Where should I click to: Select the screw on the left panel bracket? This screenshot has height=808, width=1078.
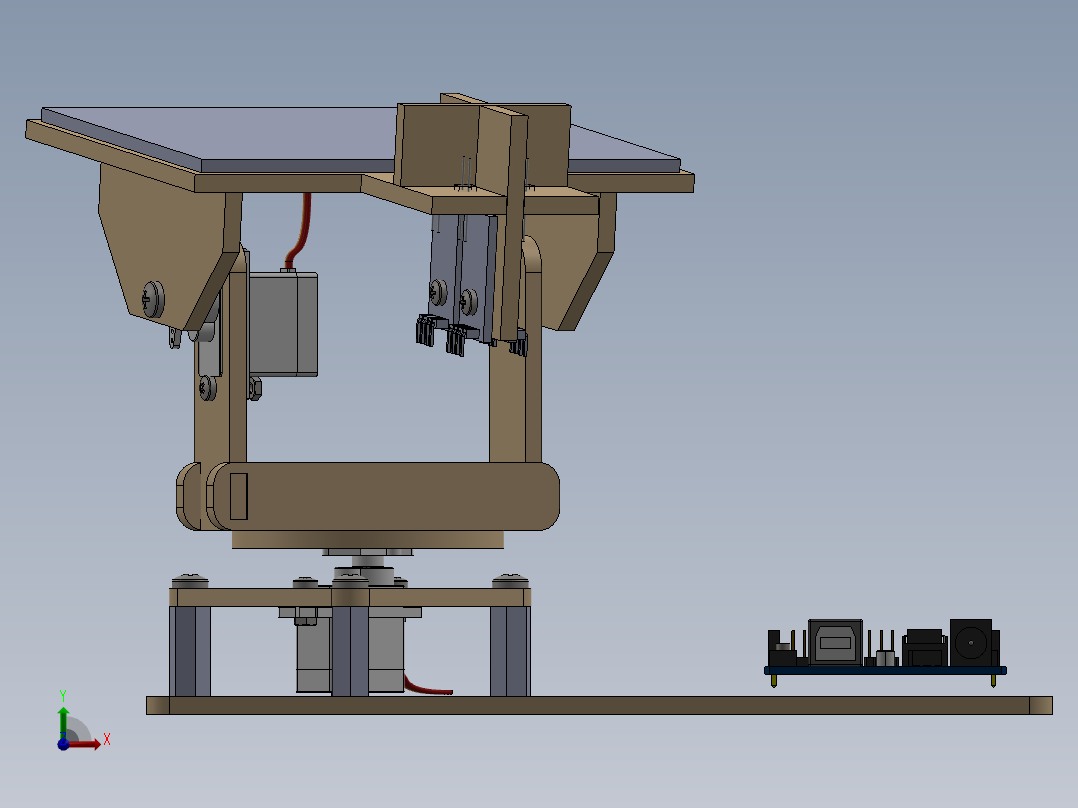point(153,299)
